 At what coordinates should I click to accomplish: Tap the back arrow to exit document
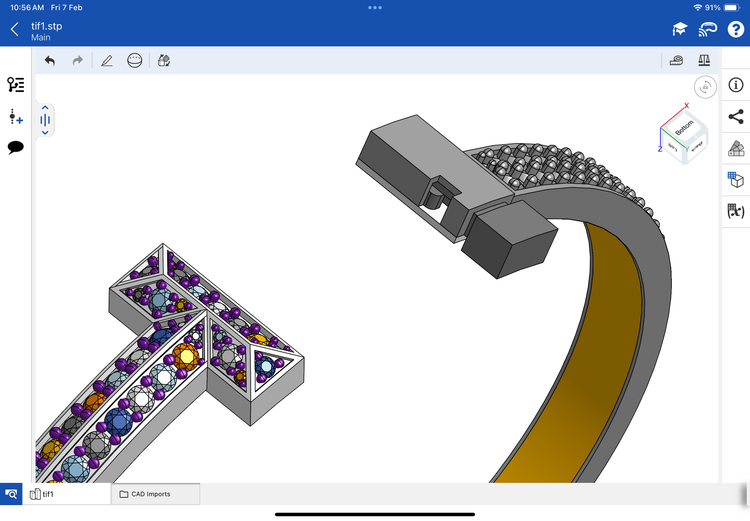click(14, 29)
